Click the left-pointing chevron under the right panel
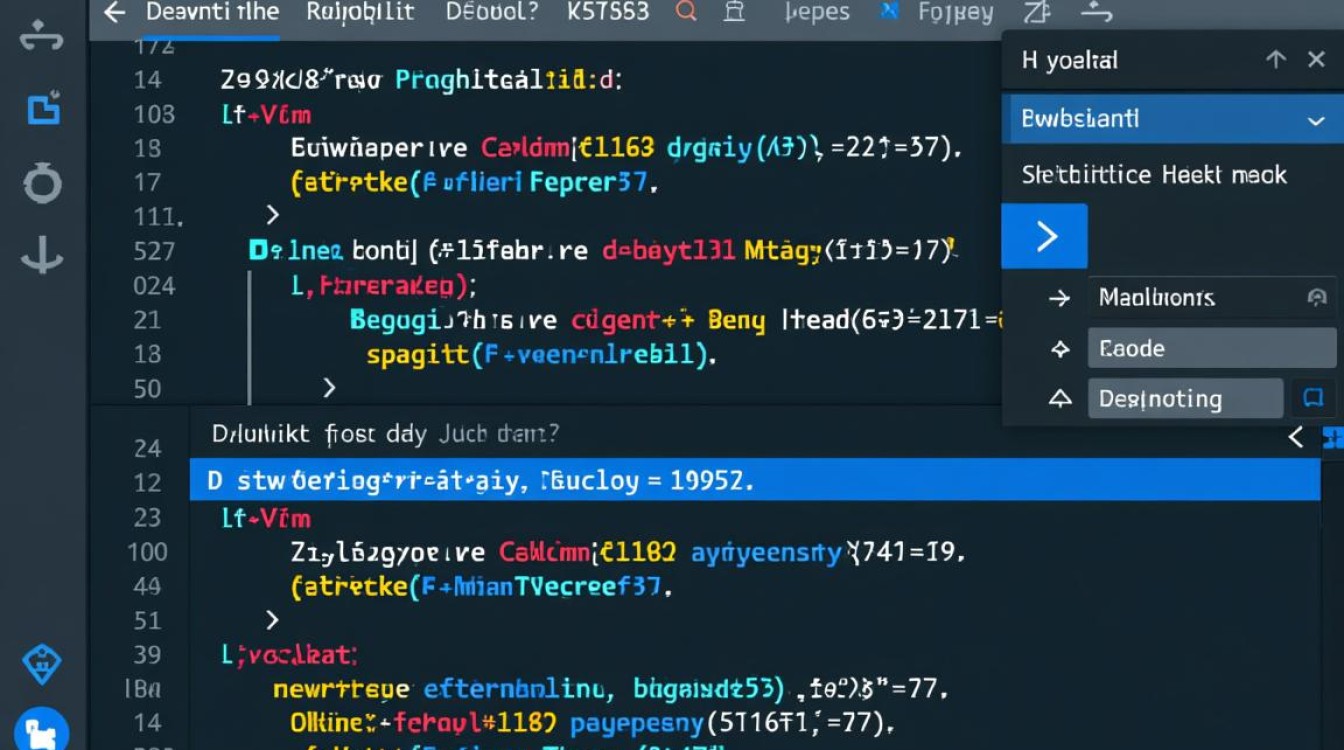Viewport: 1344px width, 750px height. (x=1296, y=437)
